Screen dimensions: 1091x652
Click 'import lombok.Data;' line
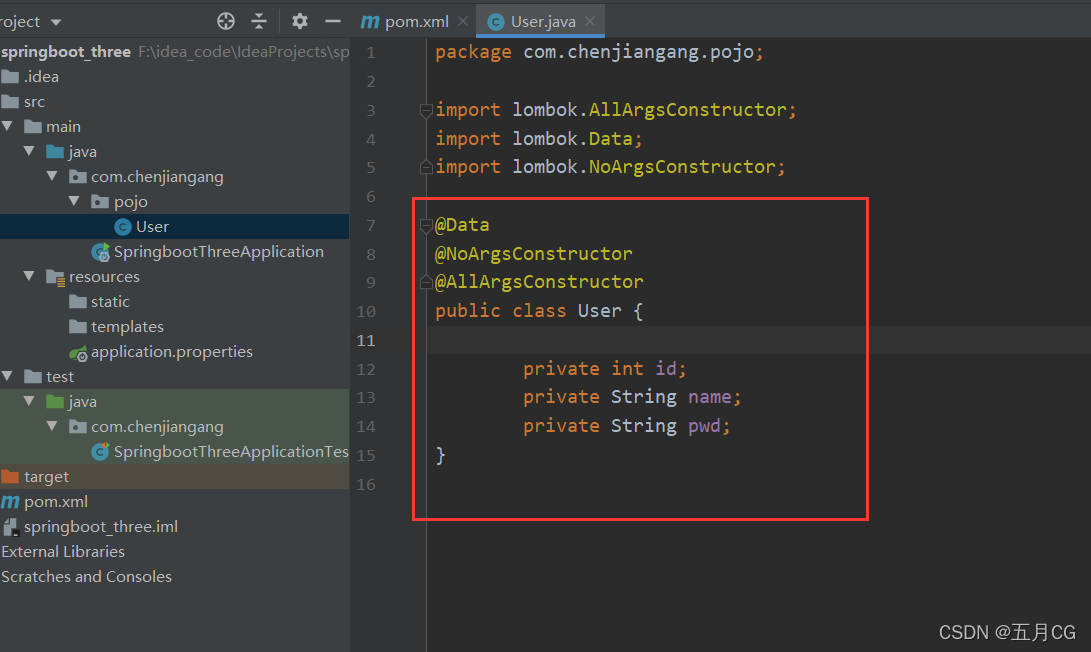pos(539,139)
